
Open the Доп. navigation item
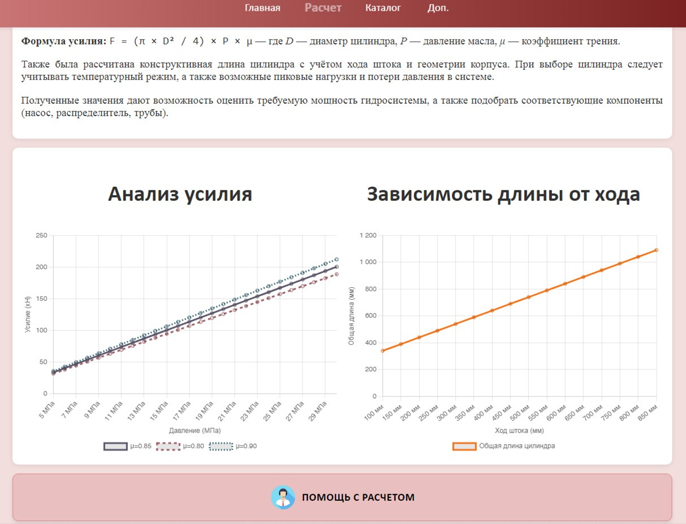(x=438, y=8)
